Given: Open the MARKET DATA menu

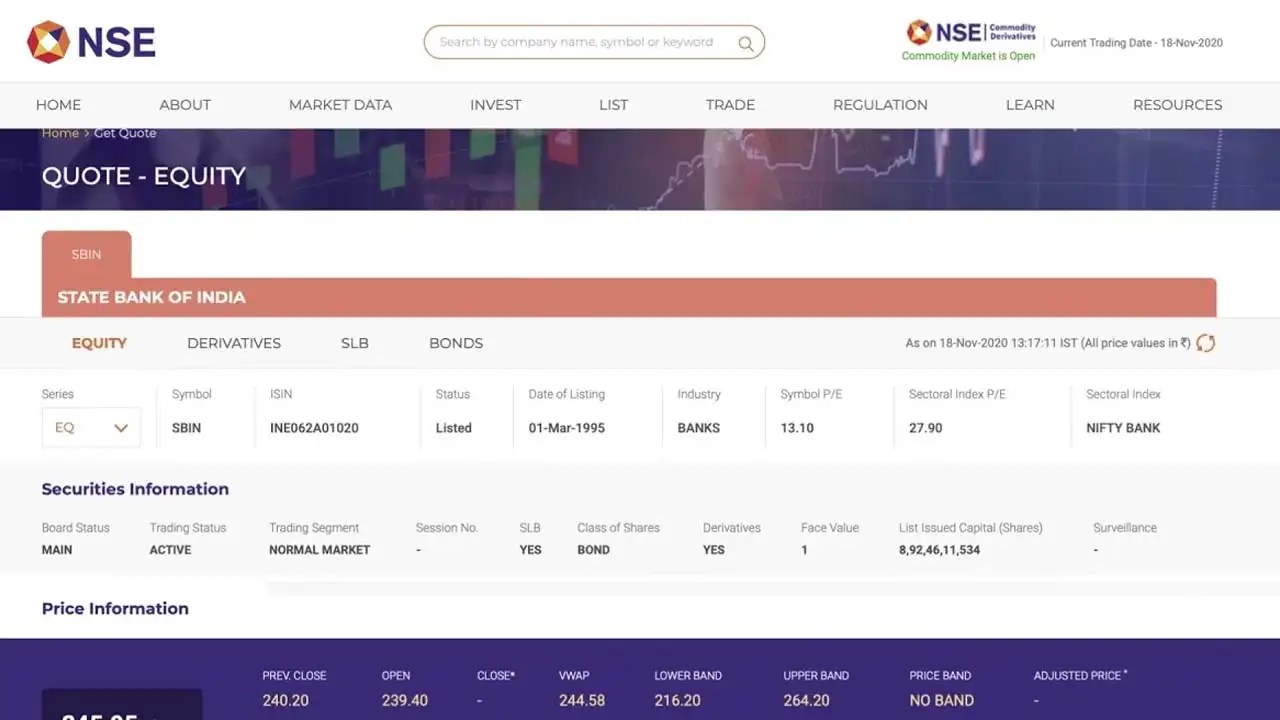Looking at the screenshot, I should click(x=340, y=104).
